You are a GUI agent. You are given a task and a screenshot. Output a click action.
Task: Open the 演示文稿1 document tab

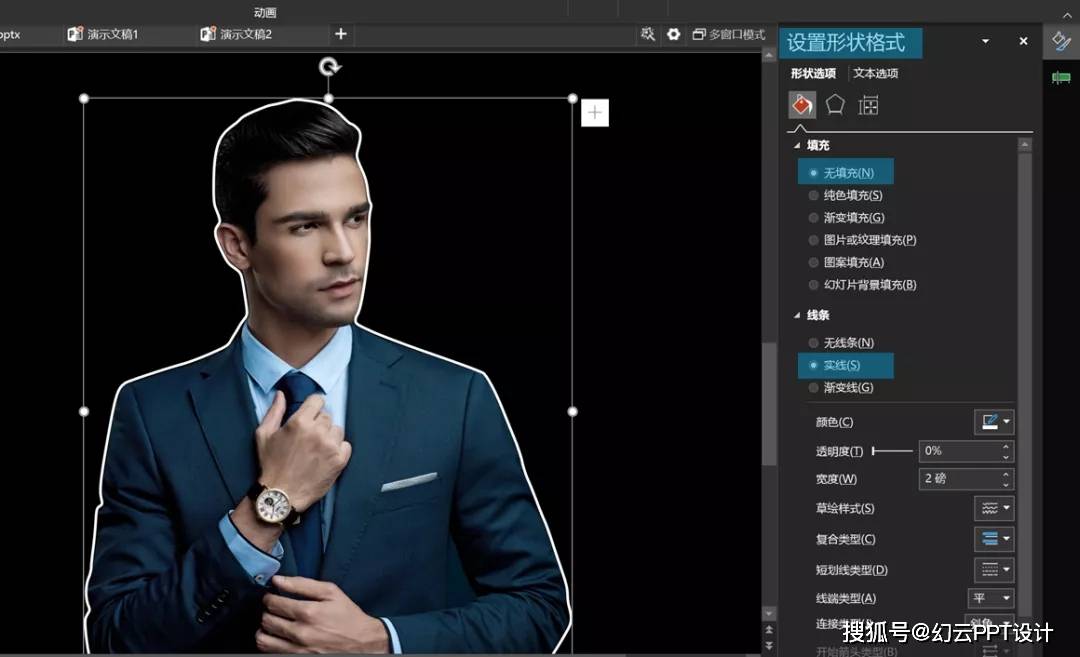pyautogui.click(x=103, y=34)
